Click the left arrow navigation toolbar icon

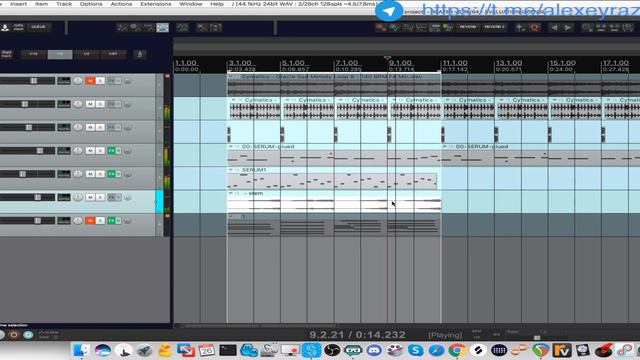click(554, 27)
